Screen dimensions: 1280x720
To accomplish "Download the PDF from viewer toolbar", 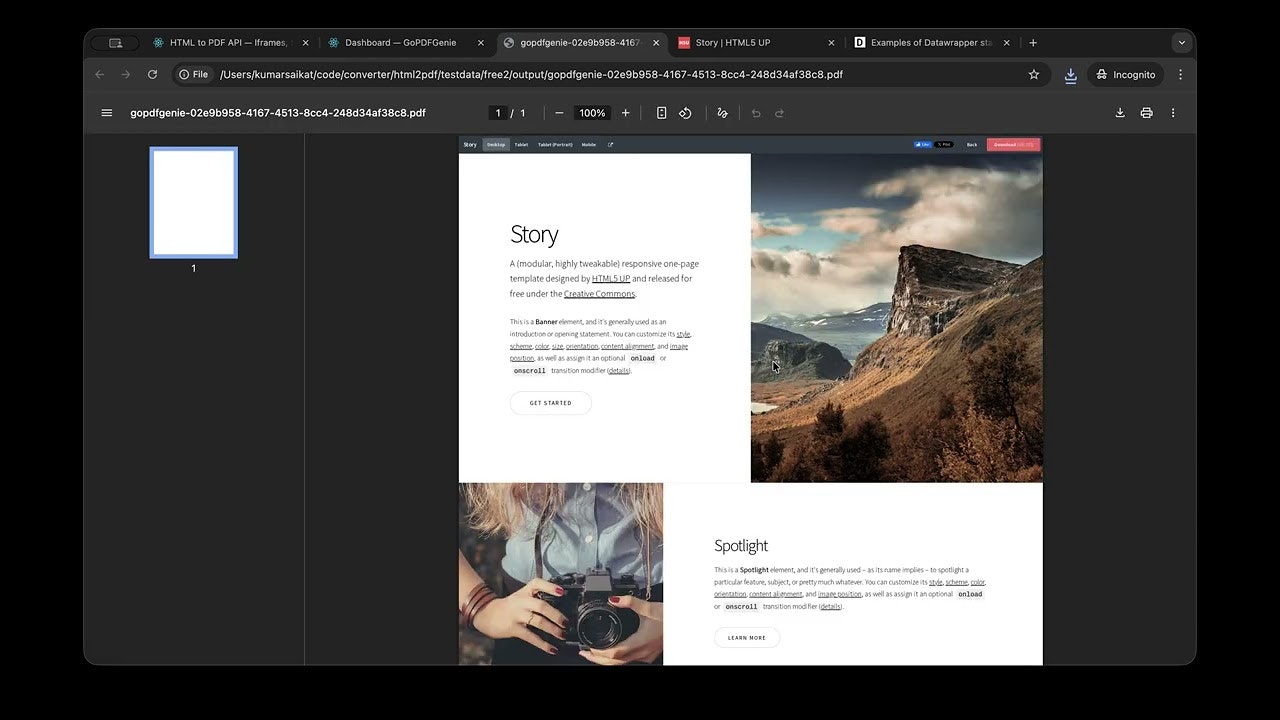I will point(1120,113).
